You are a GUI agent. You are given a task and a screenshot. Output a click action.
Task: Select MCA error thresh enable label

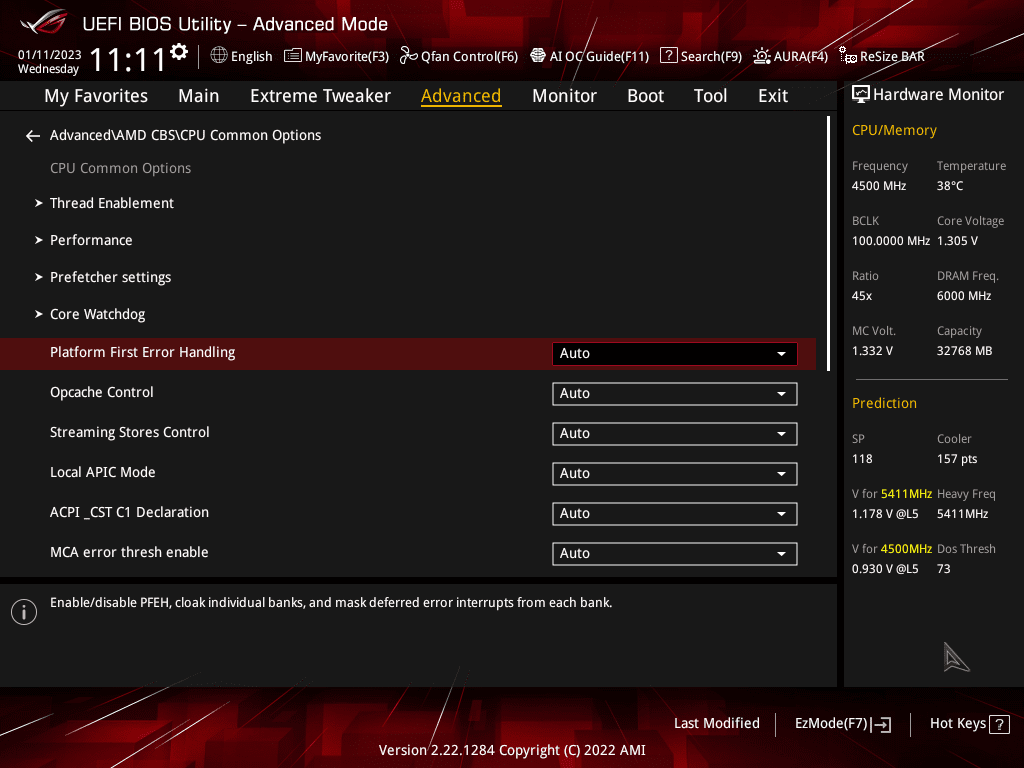click(129, 552)
